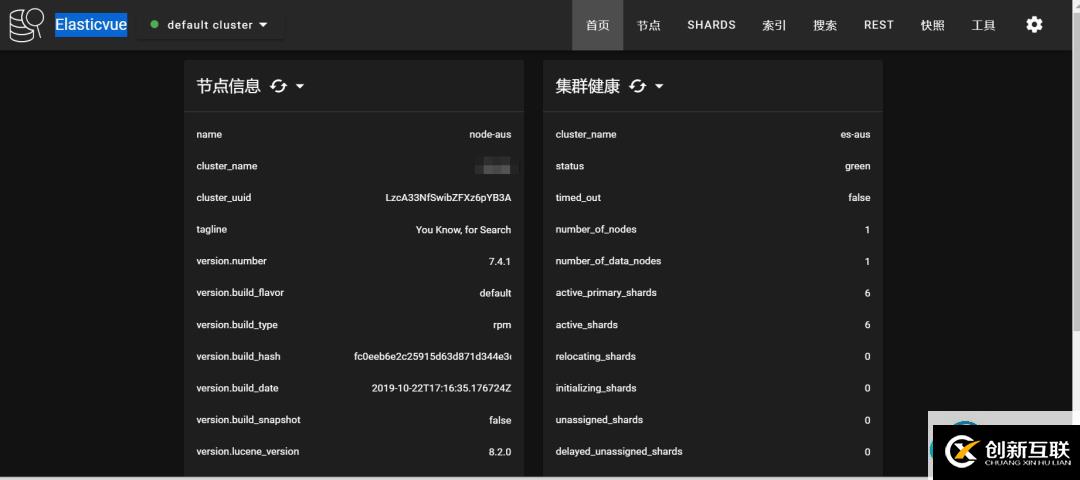Refresh the 节点信息 panel
The image size is (1080, 480).
278,86
